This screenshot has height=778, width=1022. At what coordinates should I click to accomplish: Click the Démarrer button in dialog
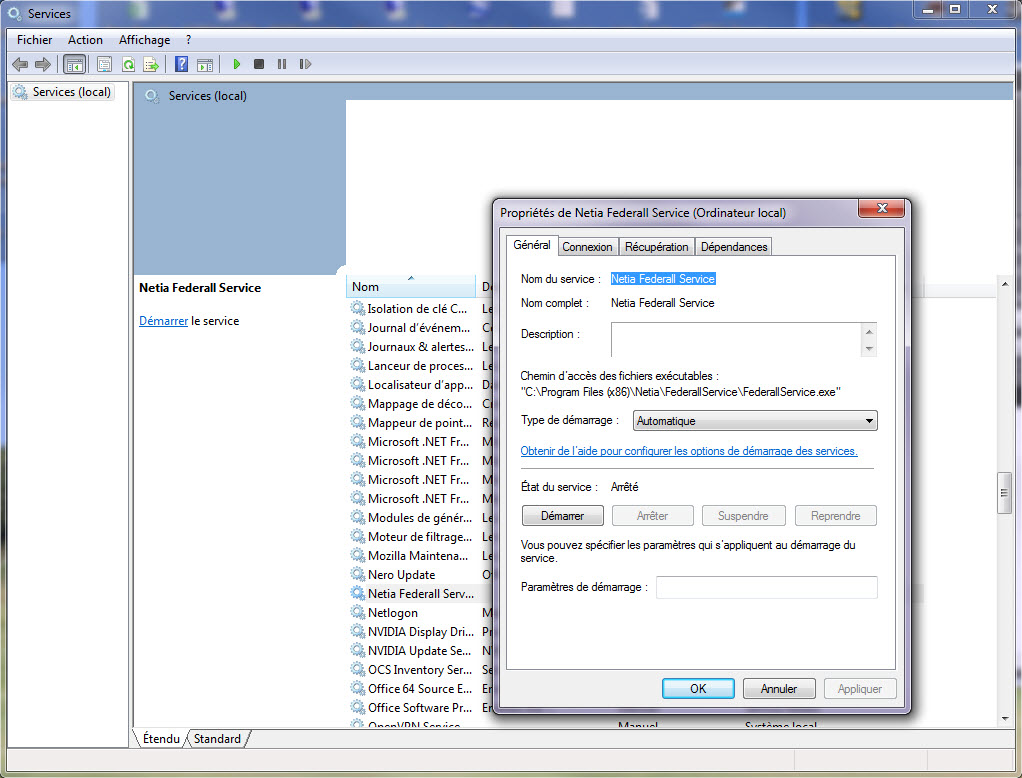(562, 516)
